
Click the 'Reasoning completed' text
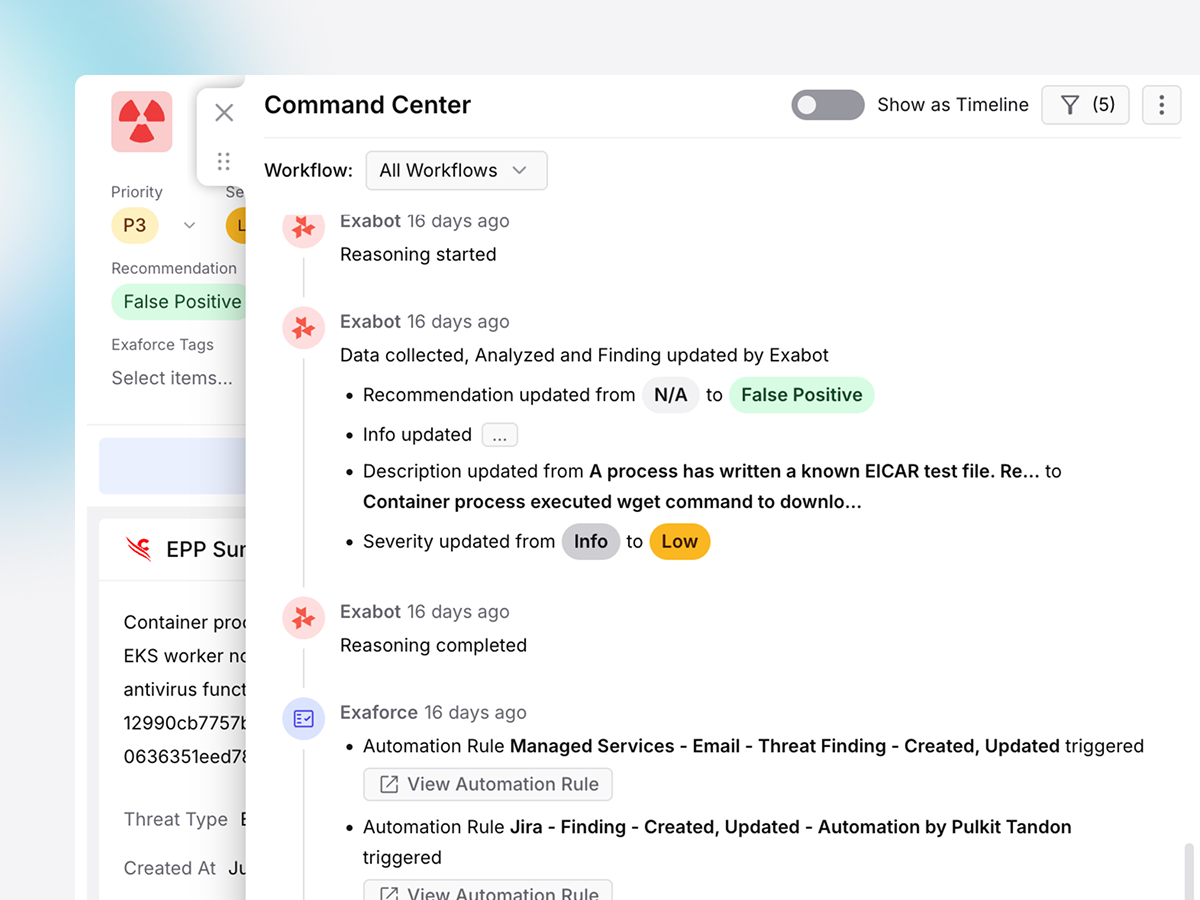pos(433,646)
